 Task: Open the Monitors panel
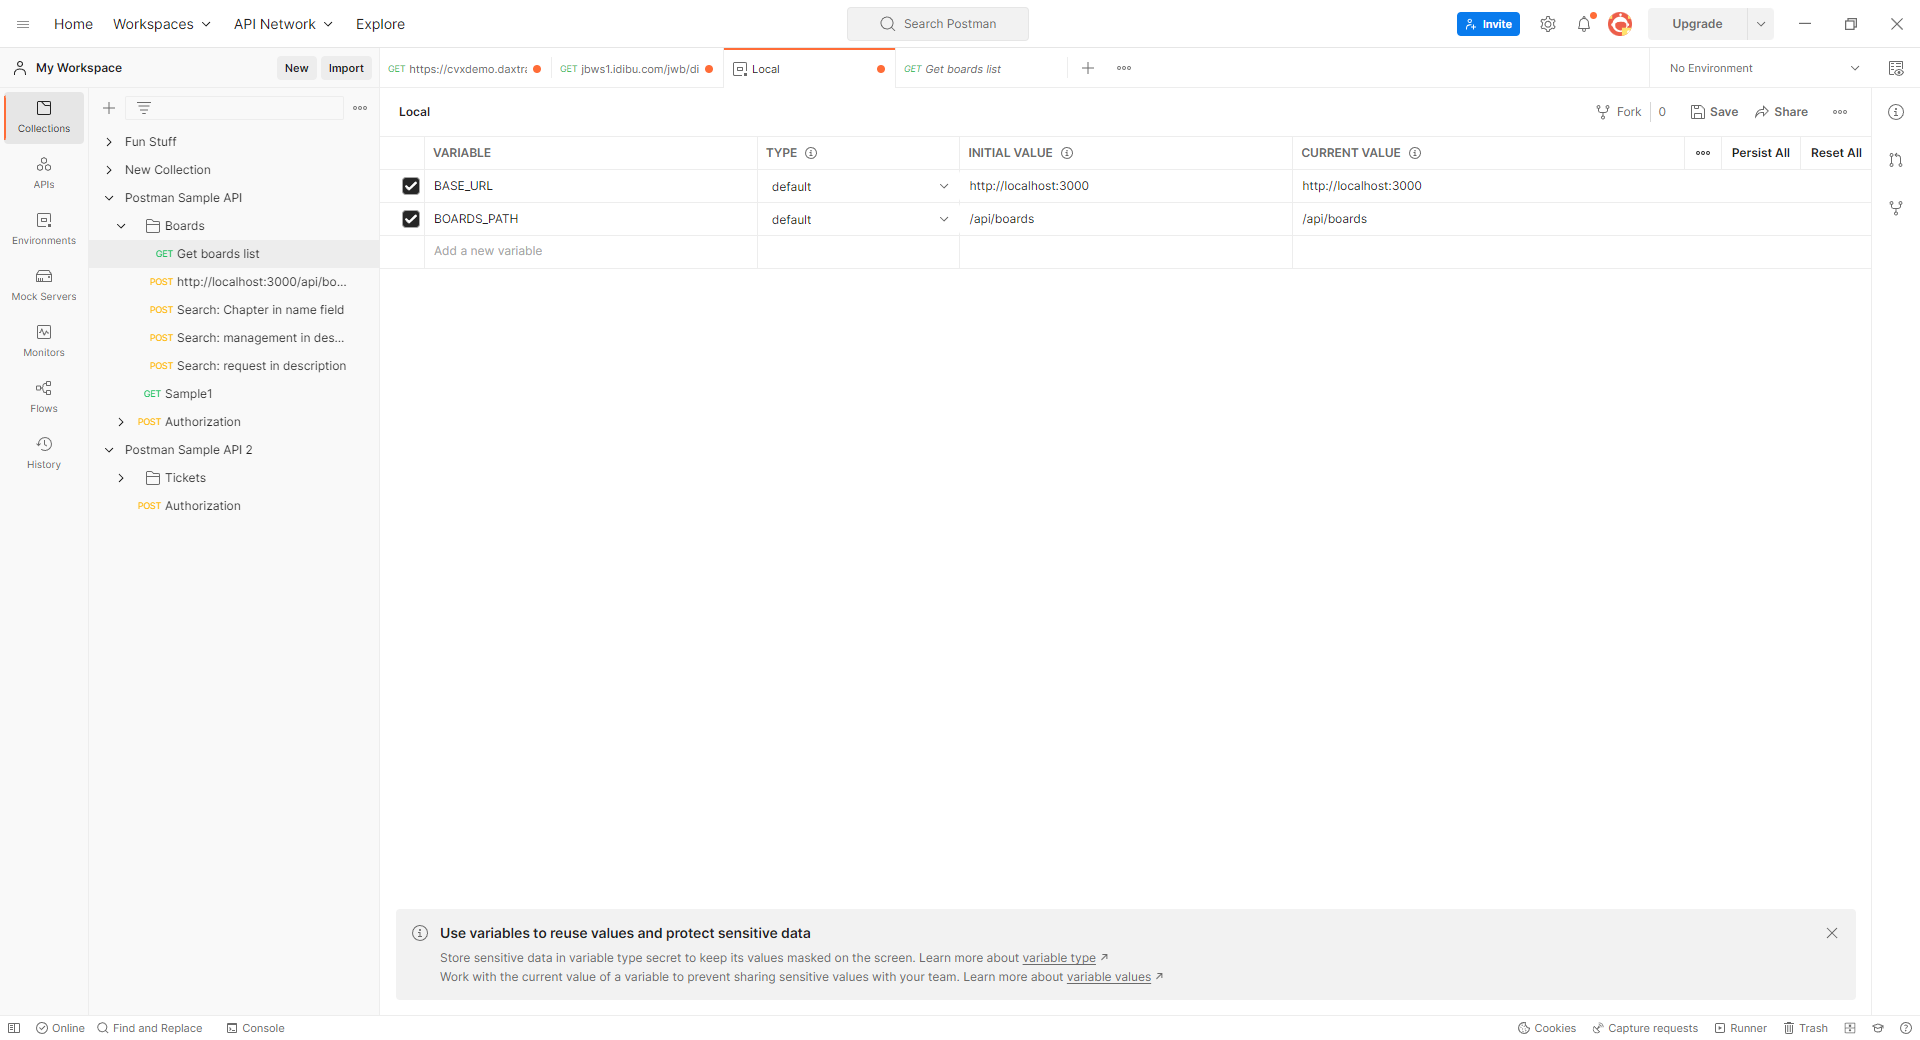point(44,341)
